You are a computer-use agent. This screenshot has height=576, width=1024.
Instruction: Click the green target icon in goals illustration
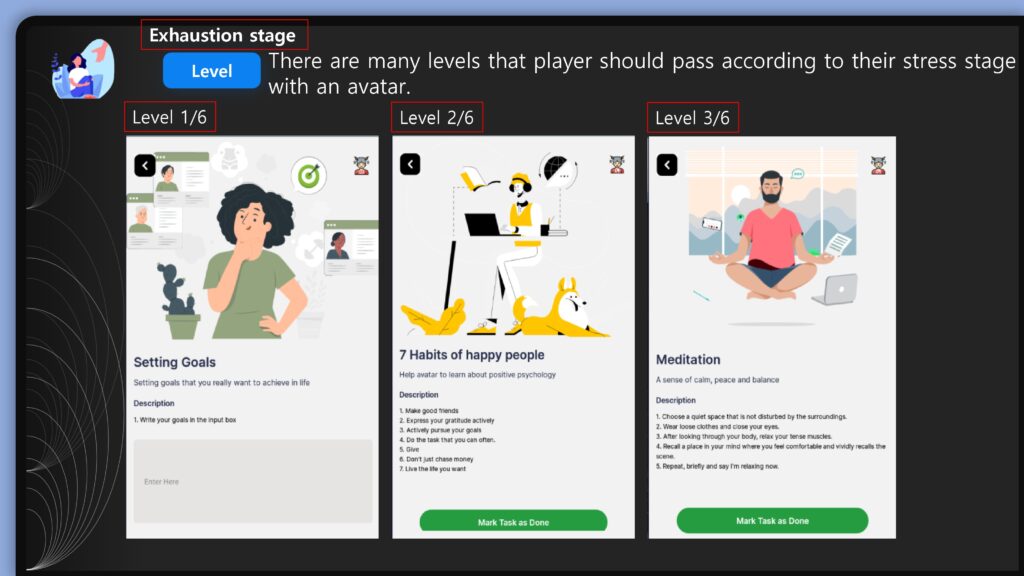click(x=308, y=175)
